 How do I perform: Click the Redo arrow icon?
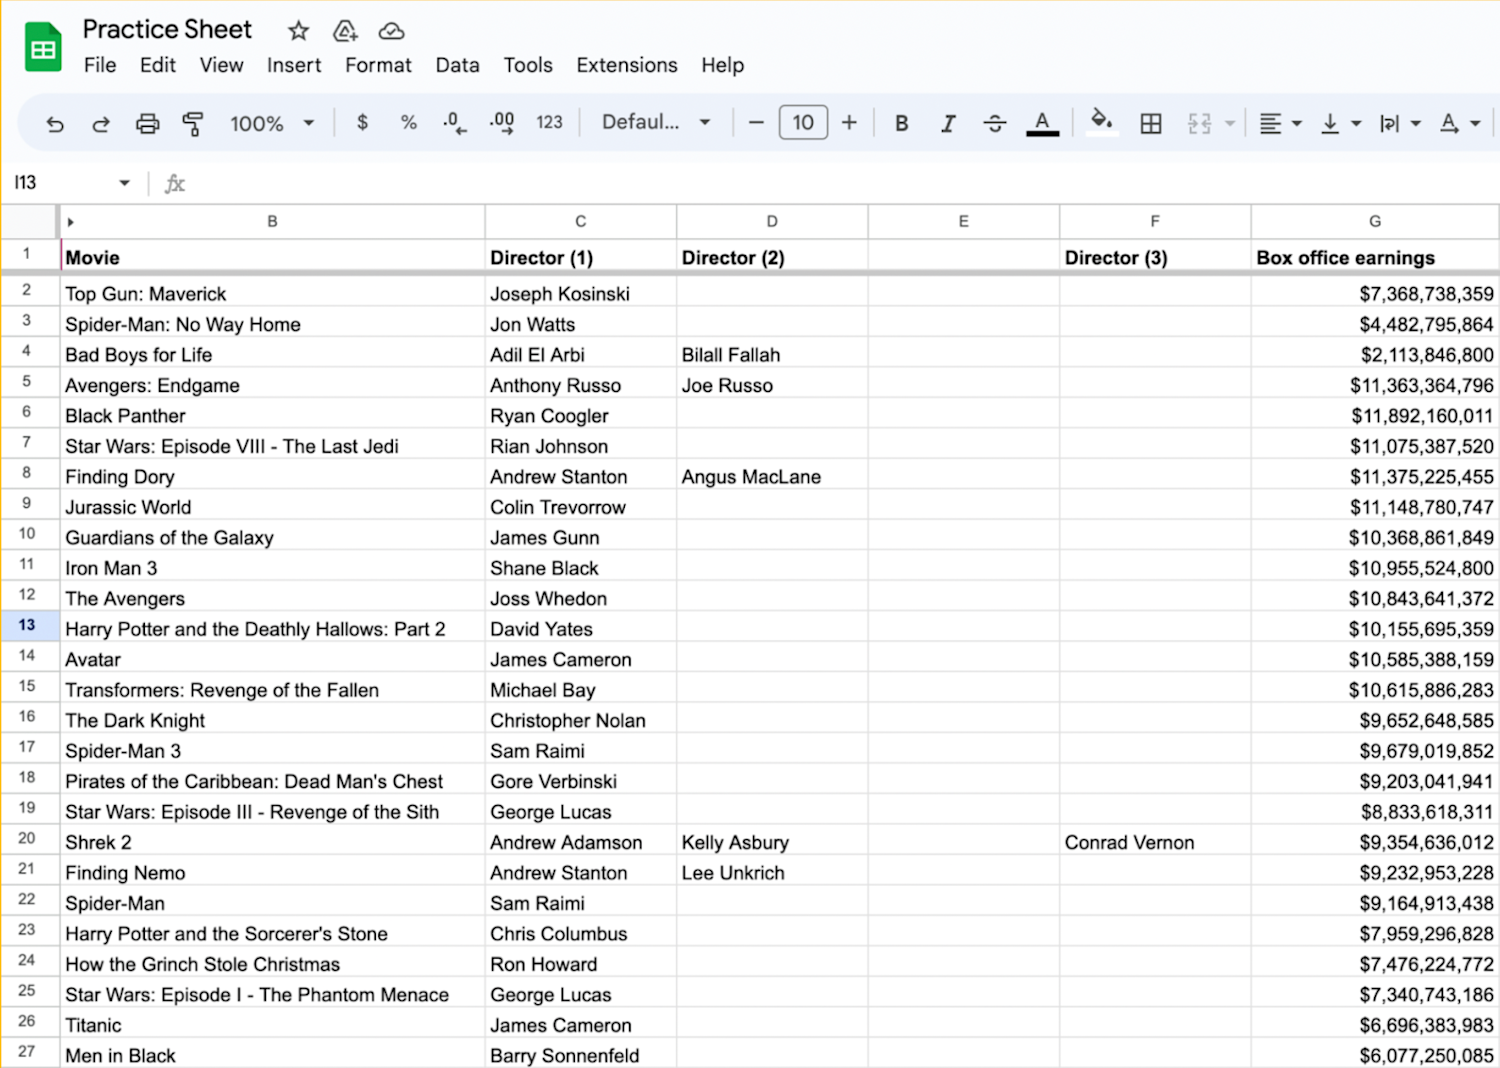pos(101,124)
